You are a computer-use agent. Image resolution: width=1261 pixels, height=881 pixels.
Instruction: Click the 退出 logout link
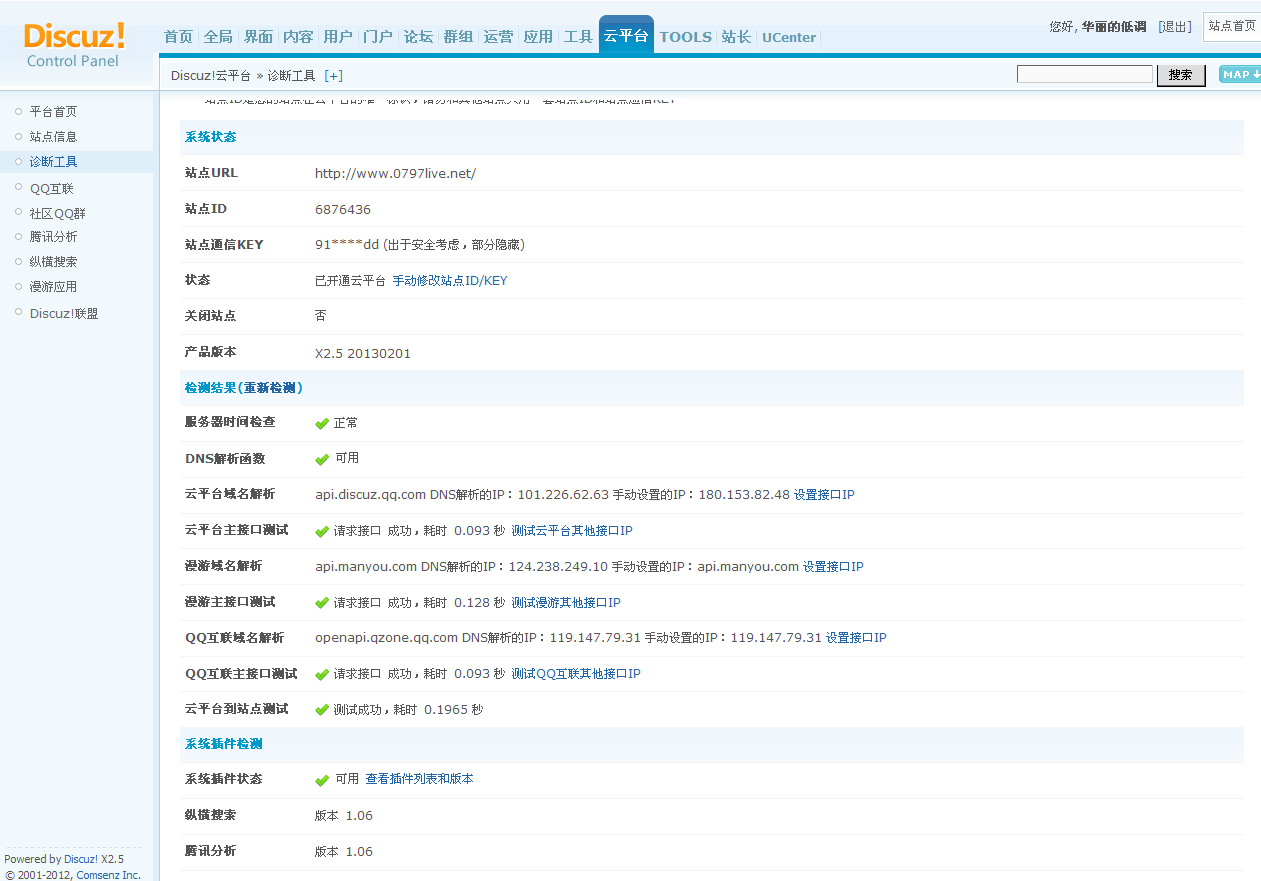click(1175, 27)
